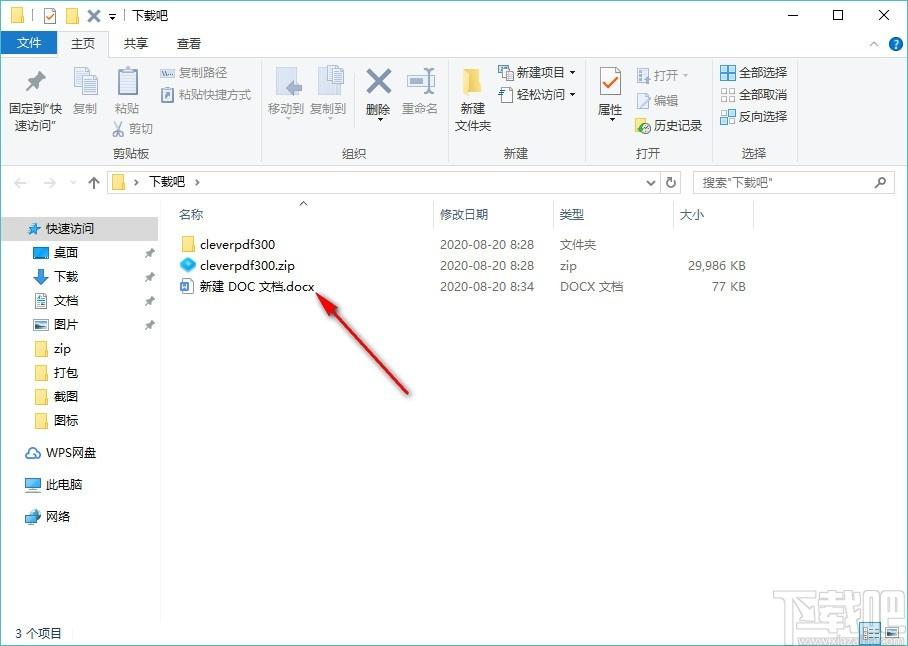Click Open (打开) in ribbon
The image size is (908, 646).
click(x=662, y=75)
